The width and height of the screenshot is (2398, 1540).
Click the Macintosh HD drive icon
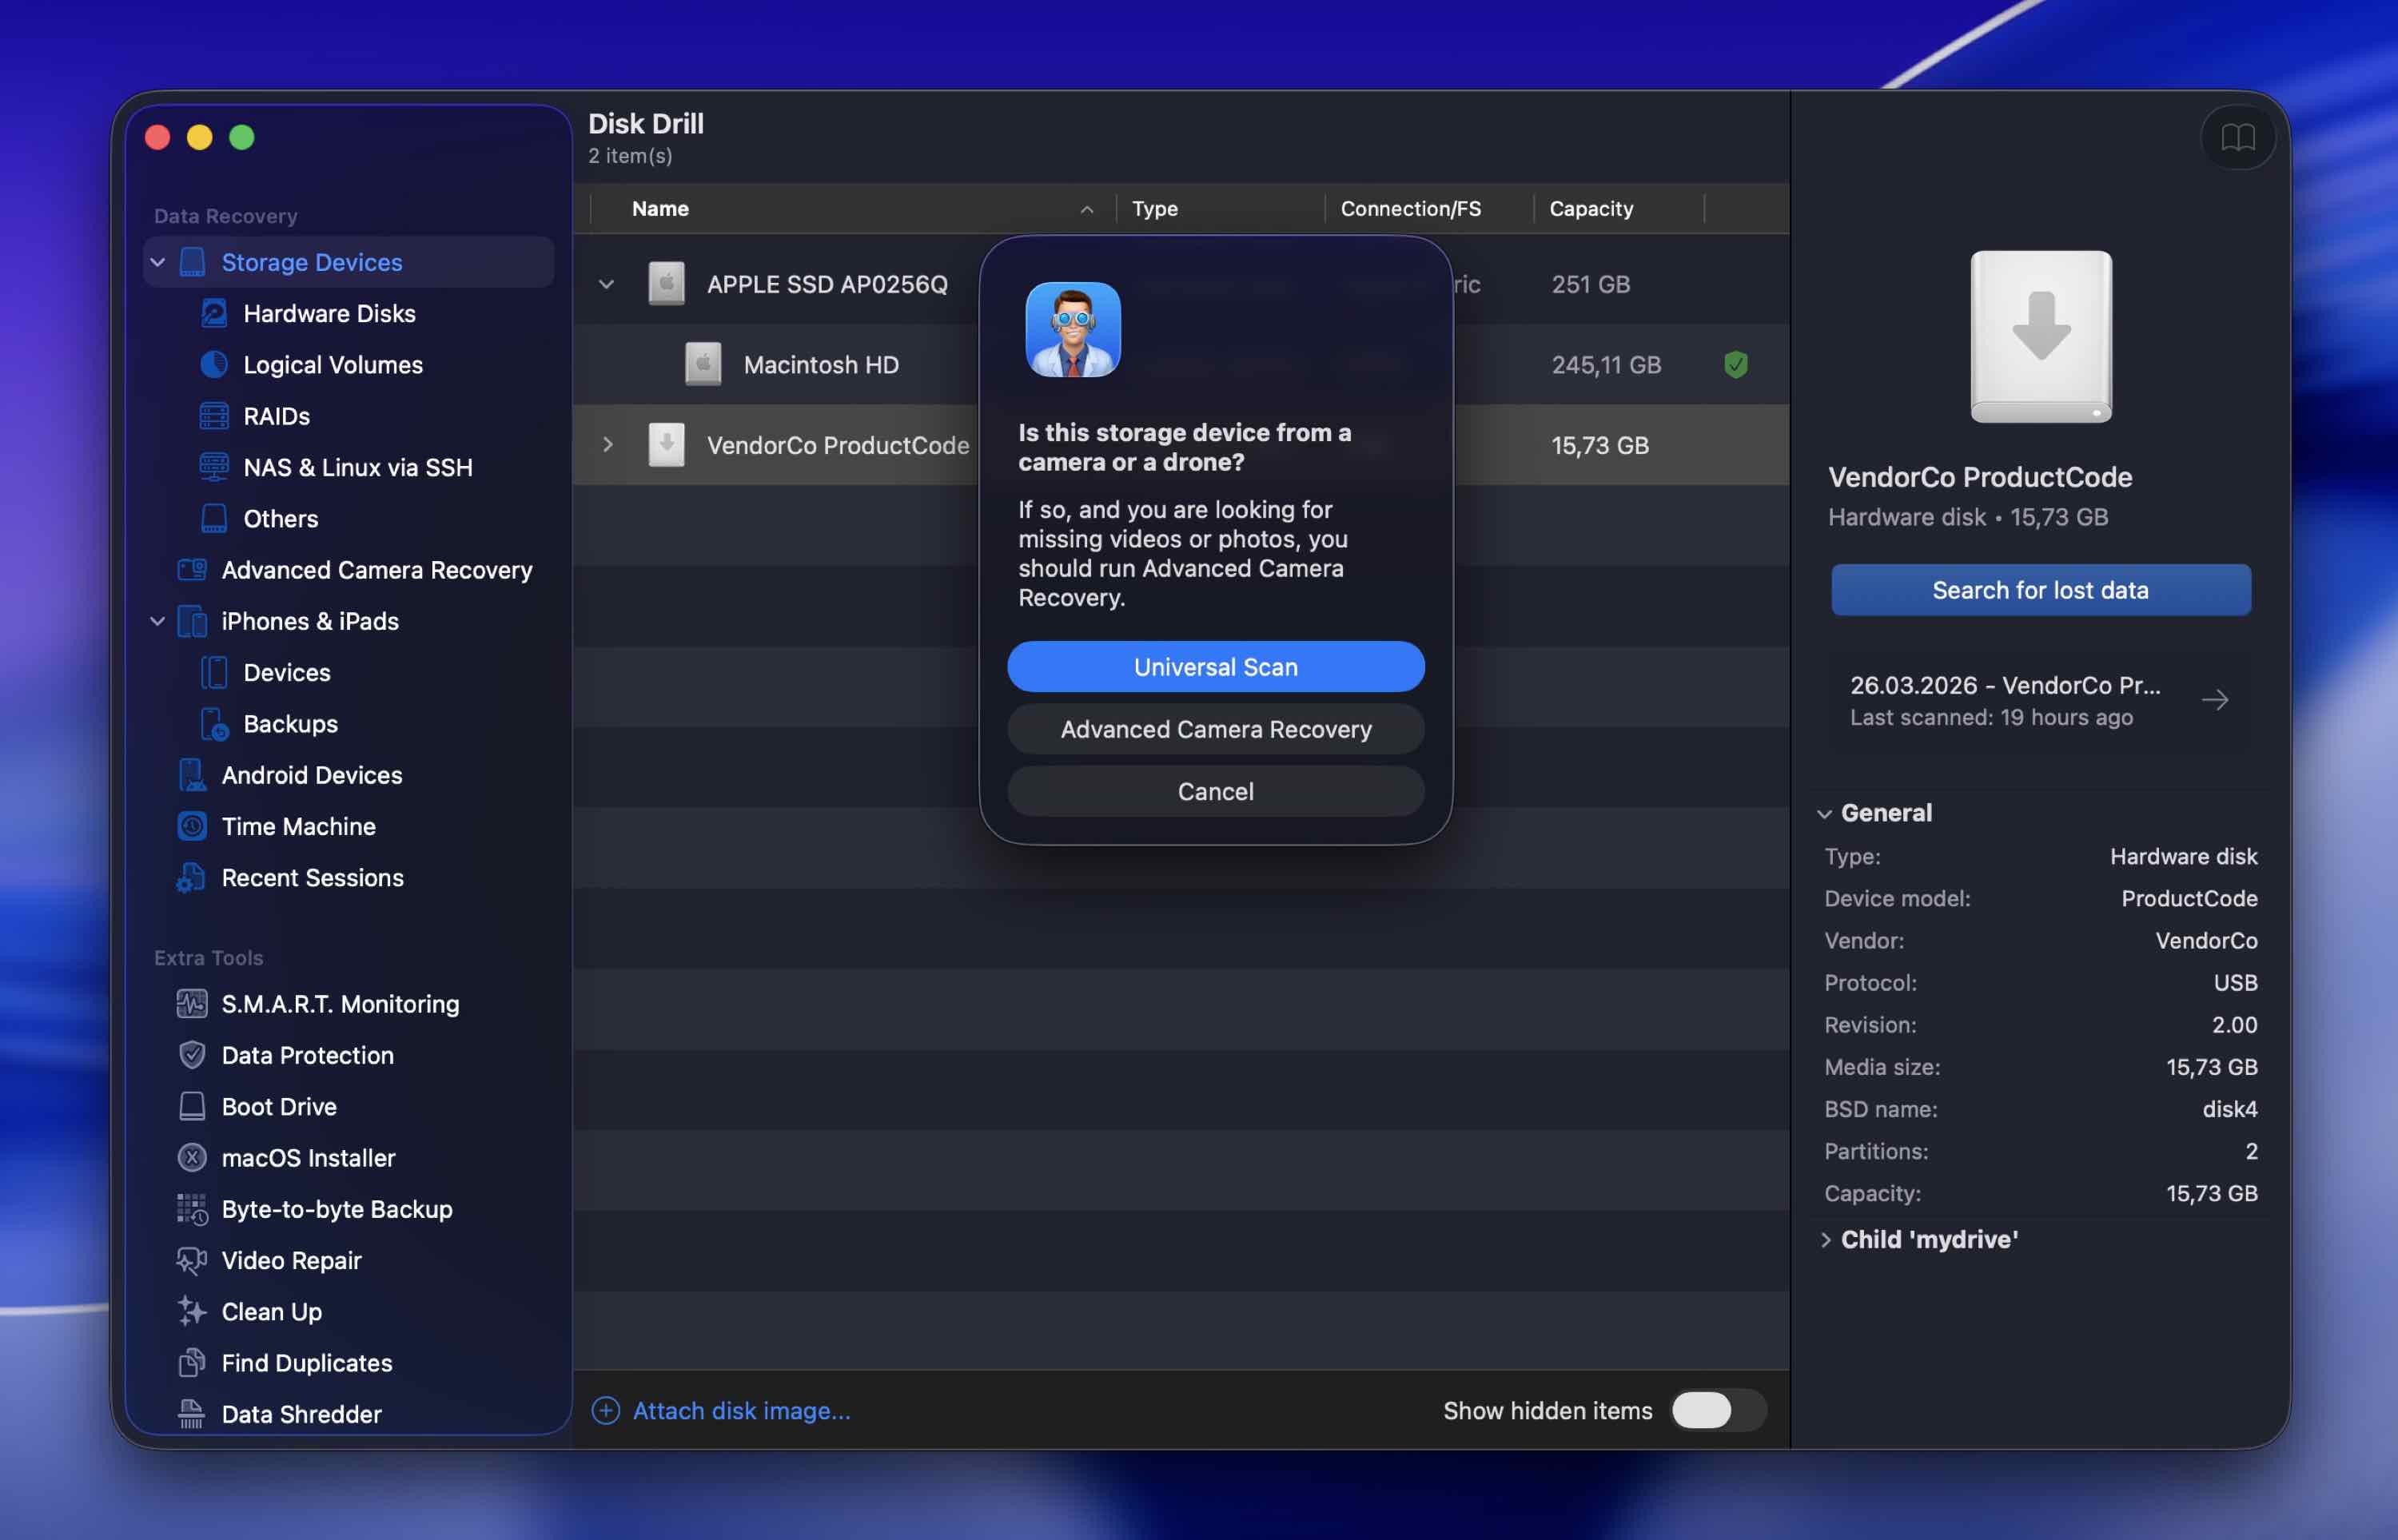[703, 364]
